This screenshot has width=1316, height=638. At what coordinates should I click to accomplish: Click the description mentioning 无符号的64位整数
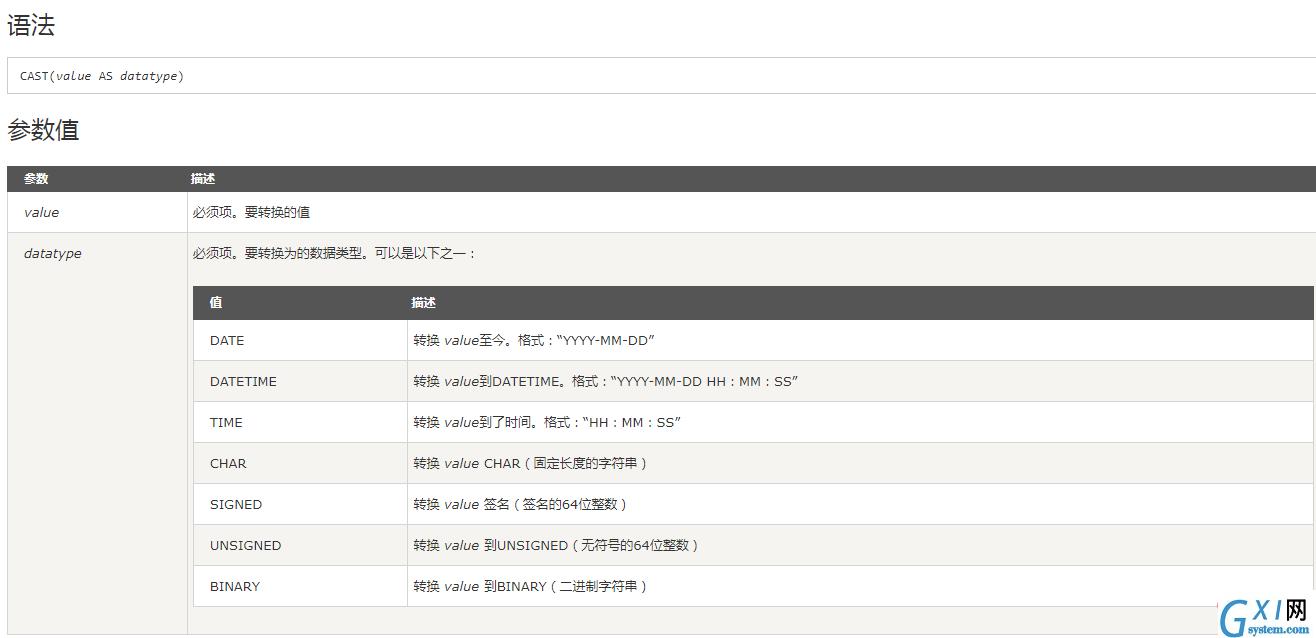pos(557,545)
